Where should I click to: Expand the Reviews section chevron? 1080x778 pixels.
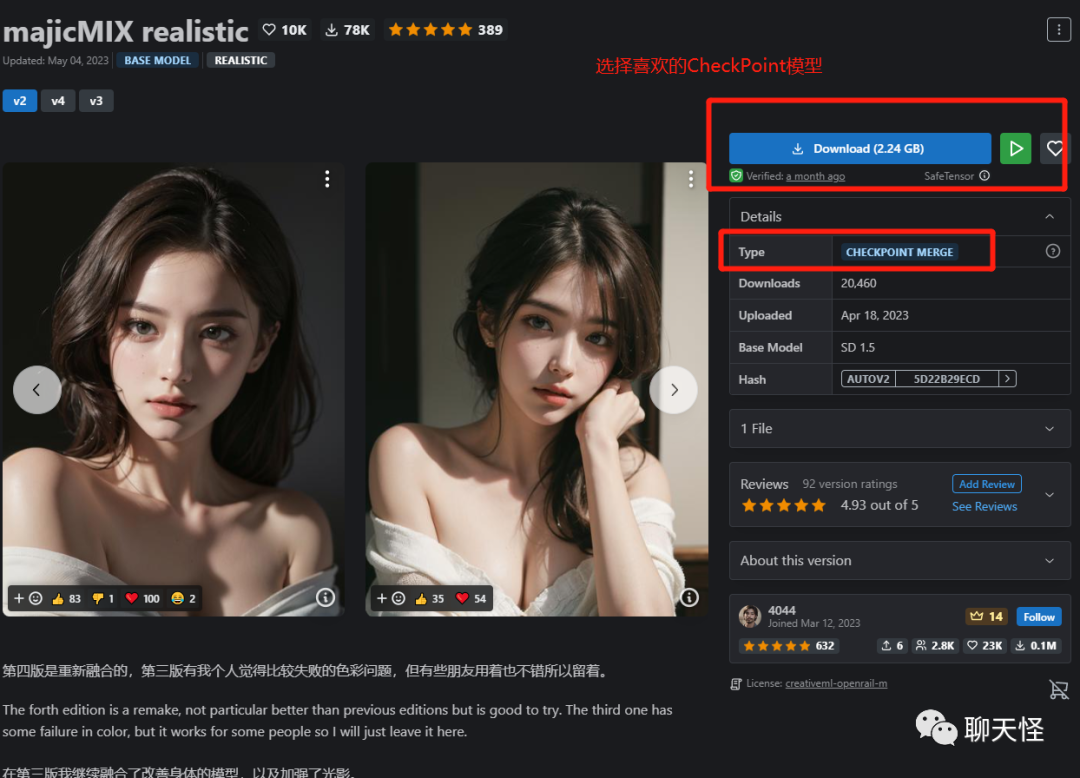click(1049, 494)
